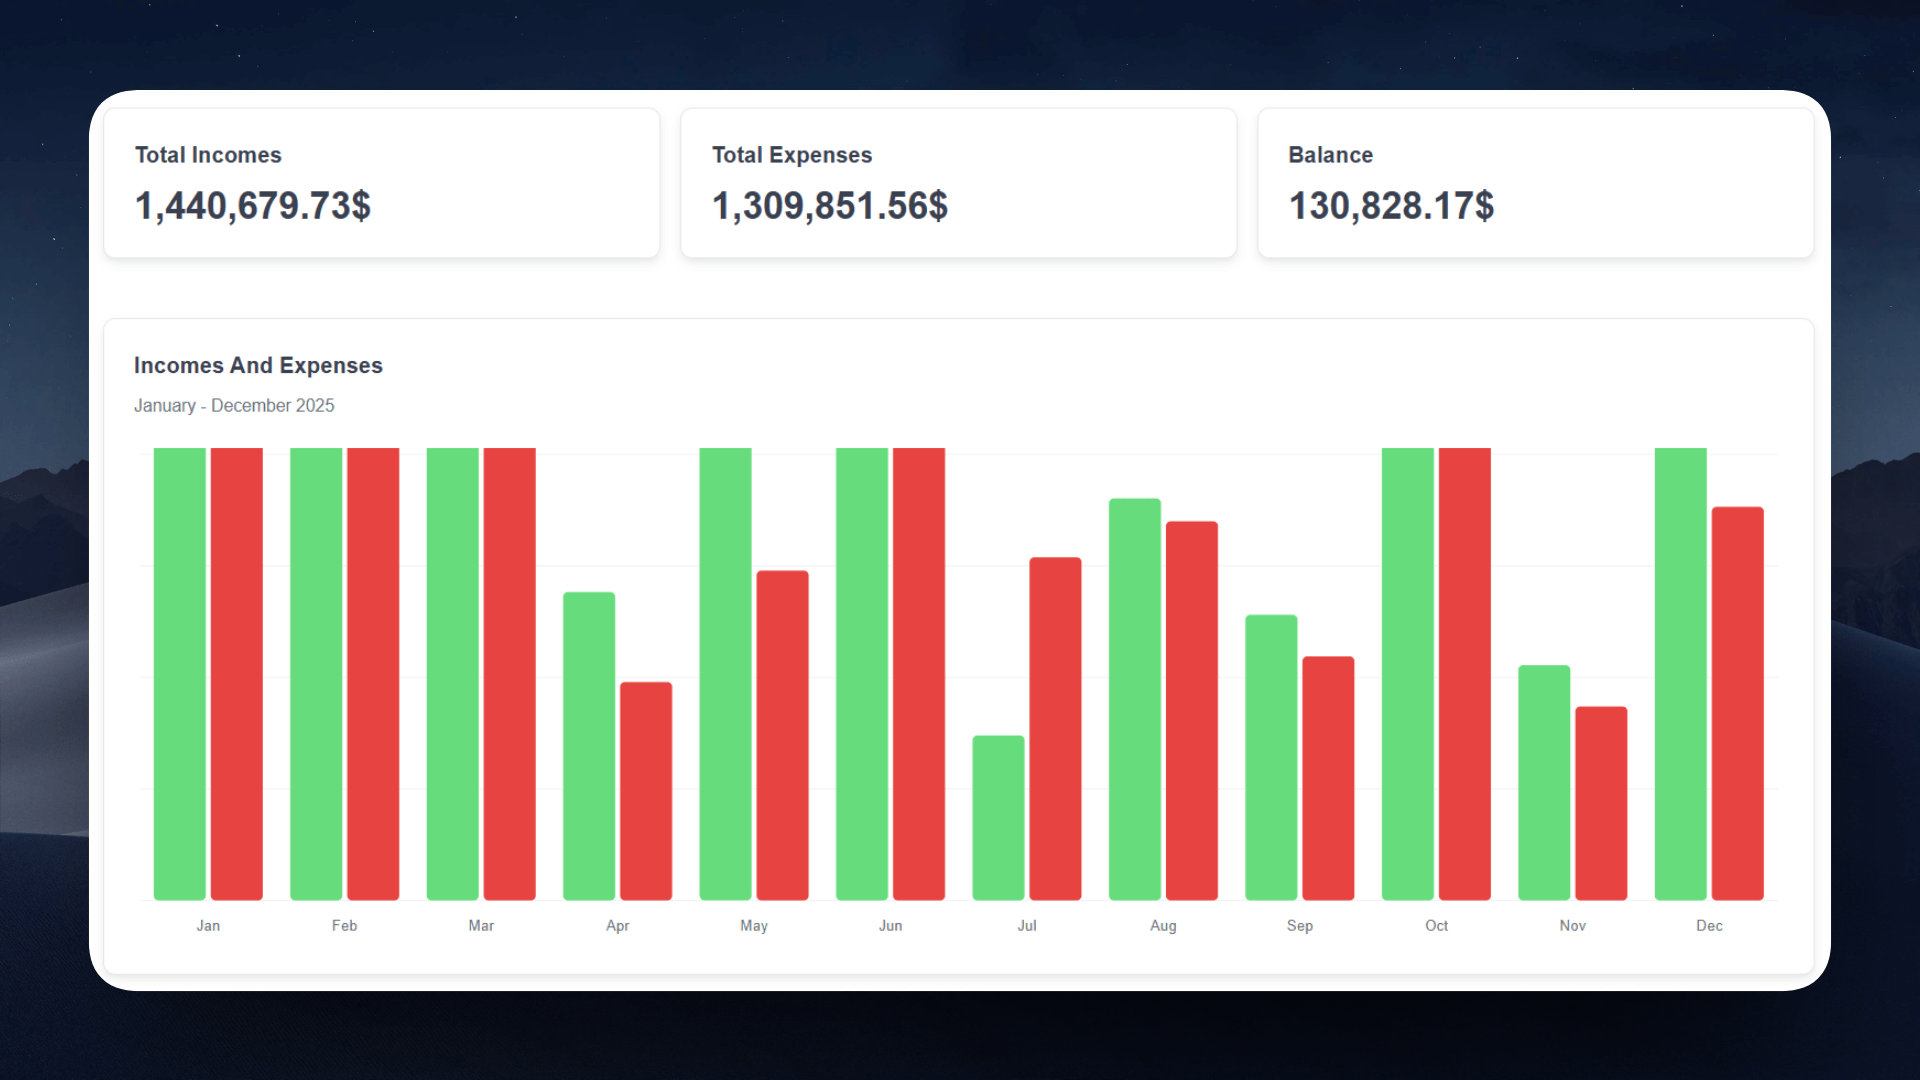Click the short green July income bar
1920x1080 pixels.
(998, 818)
